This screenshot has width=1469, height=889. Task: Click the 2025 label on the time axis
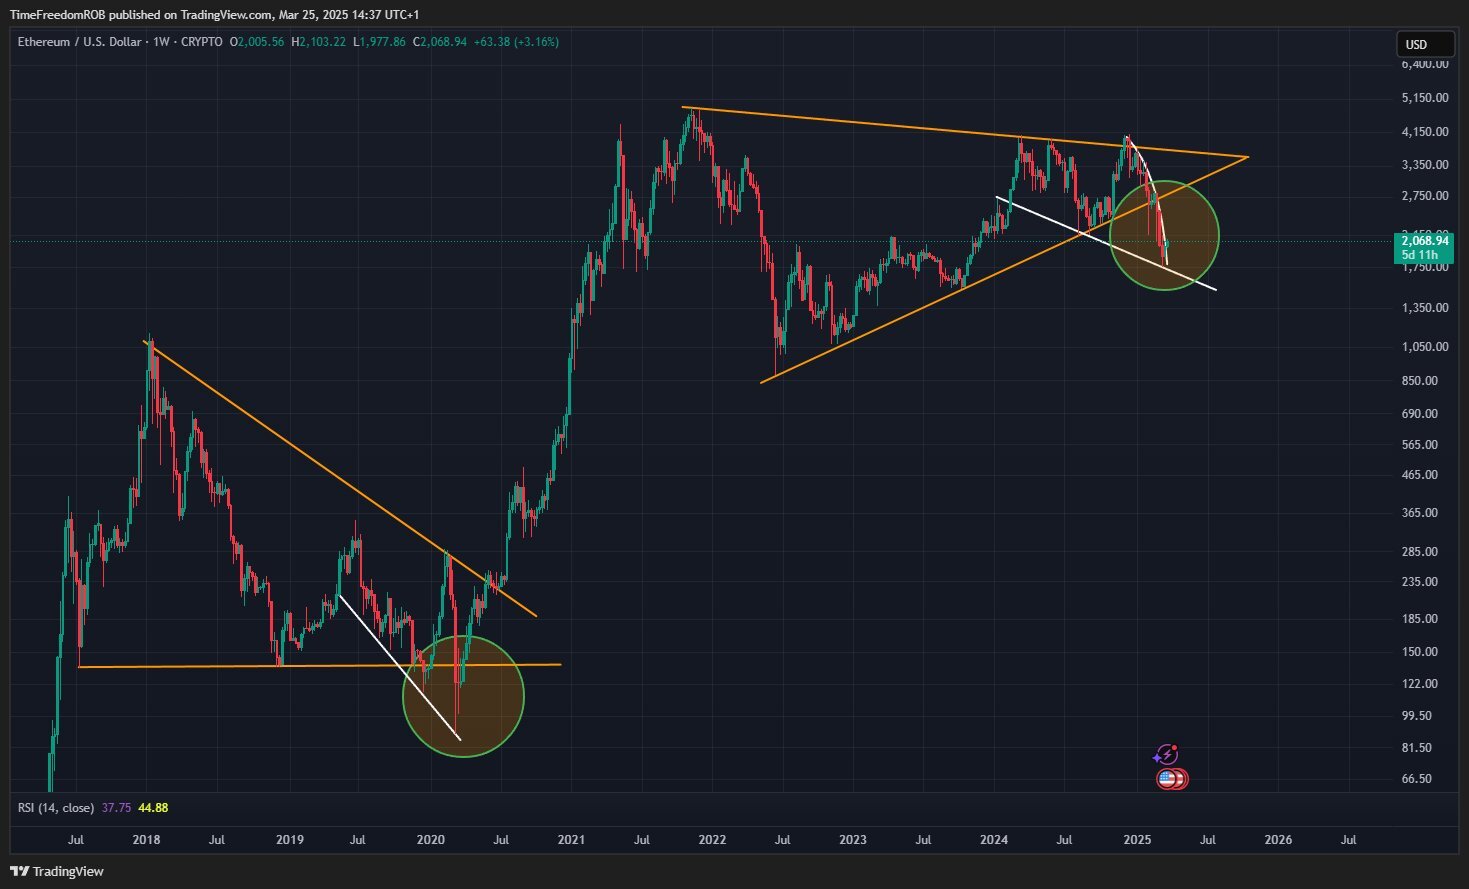coord(1137,840)
